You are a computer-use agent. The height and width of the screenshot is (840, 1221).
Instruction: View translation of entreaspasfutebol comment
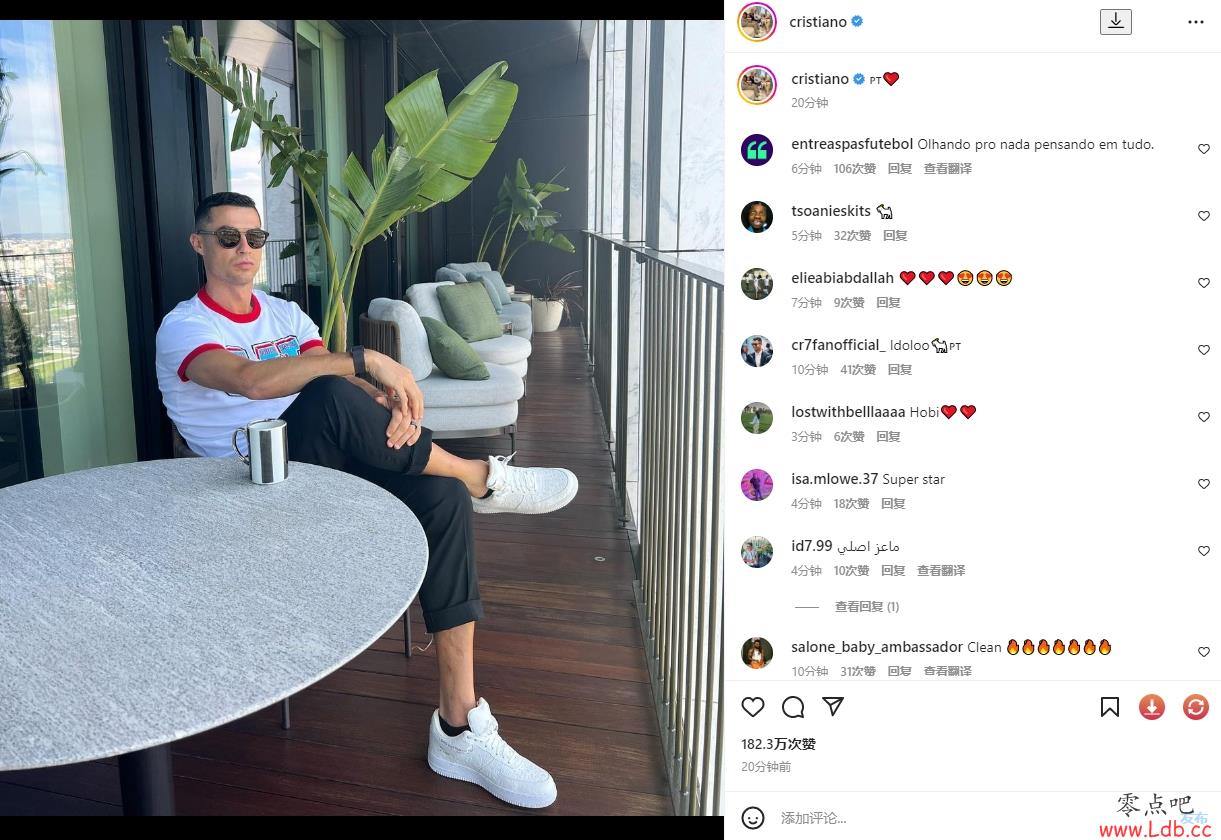point(948,169)
